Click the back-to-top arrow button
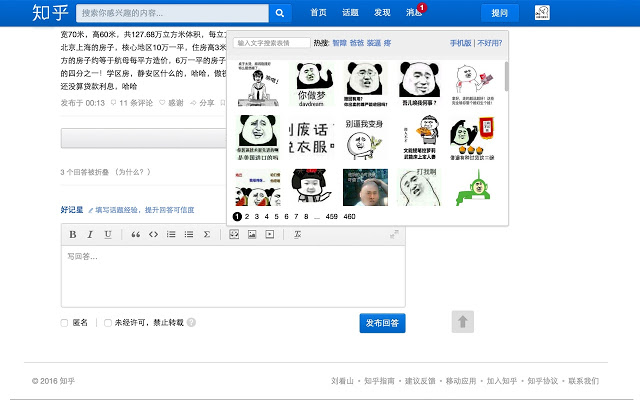Viewport: 640px width, 400px height. tap(462, 322)
